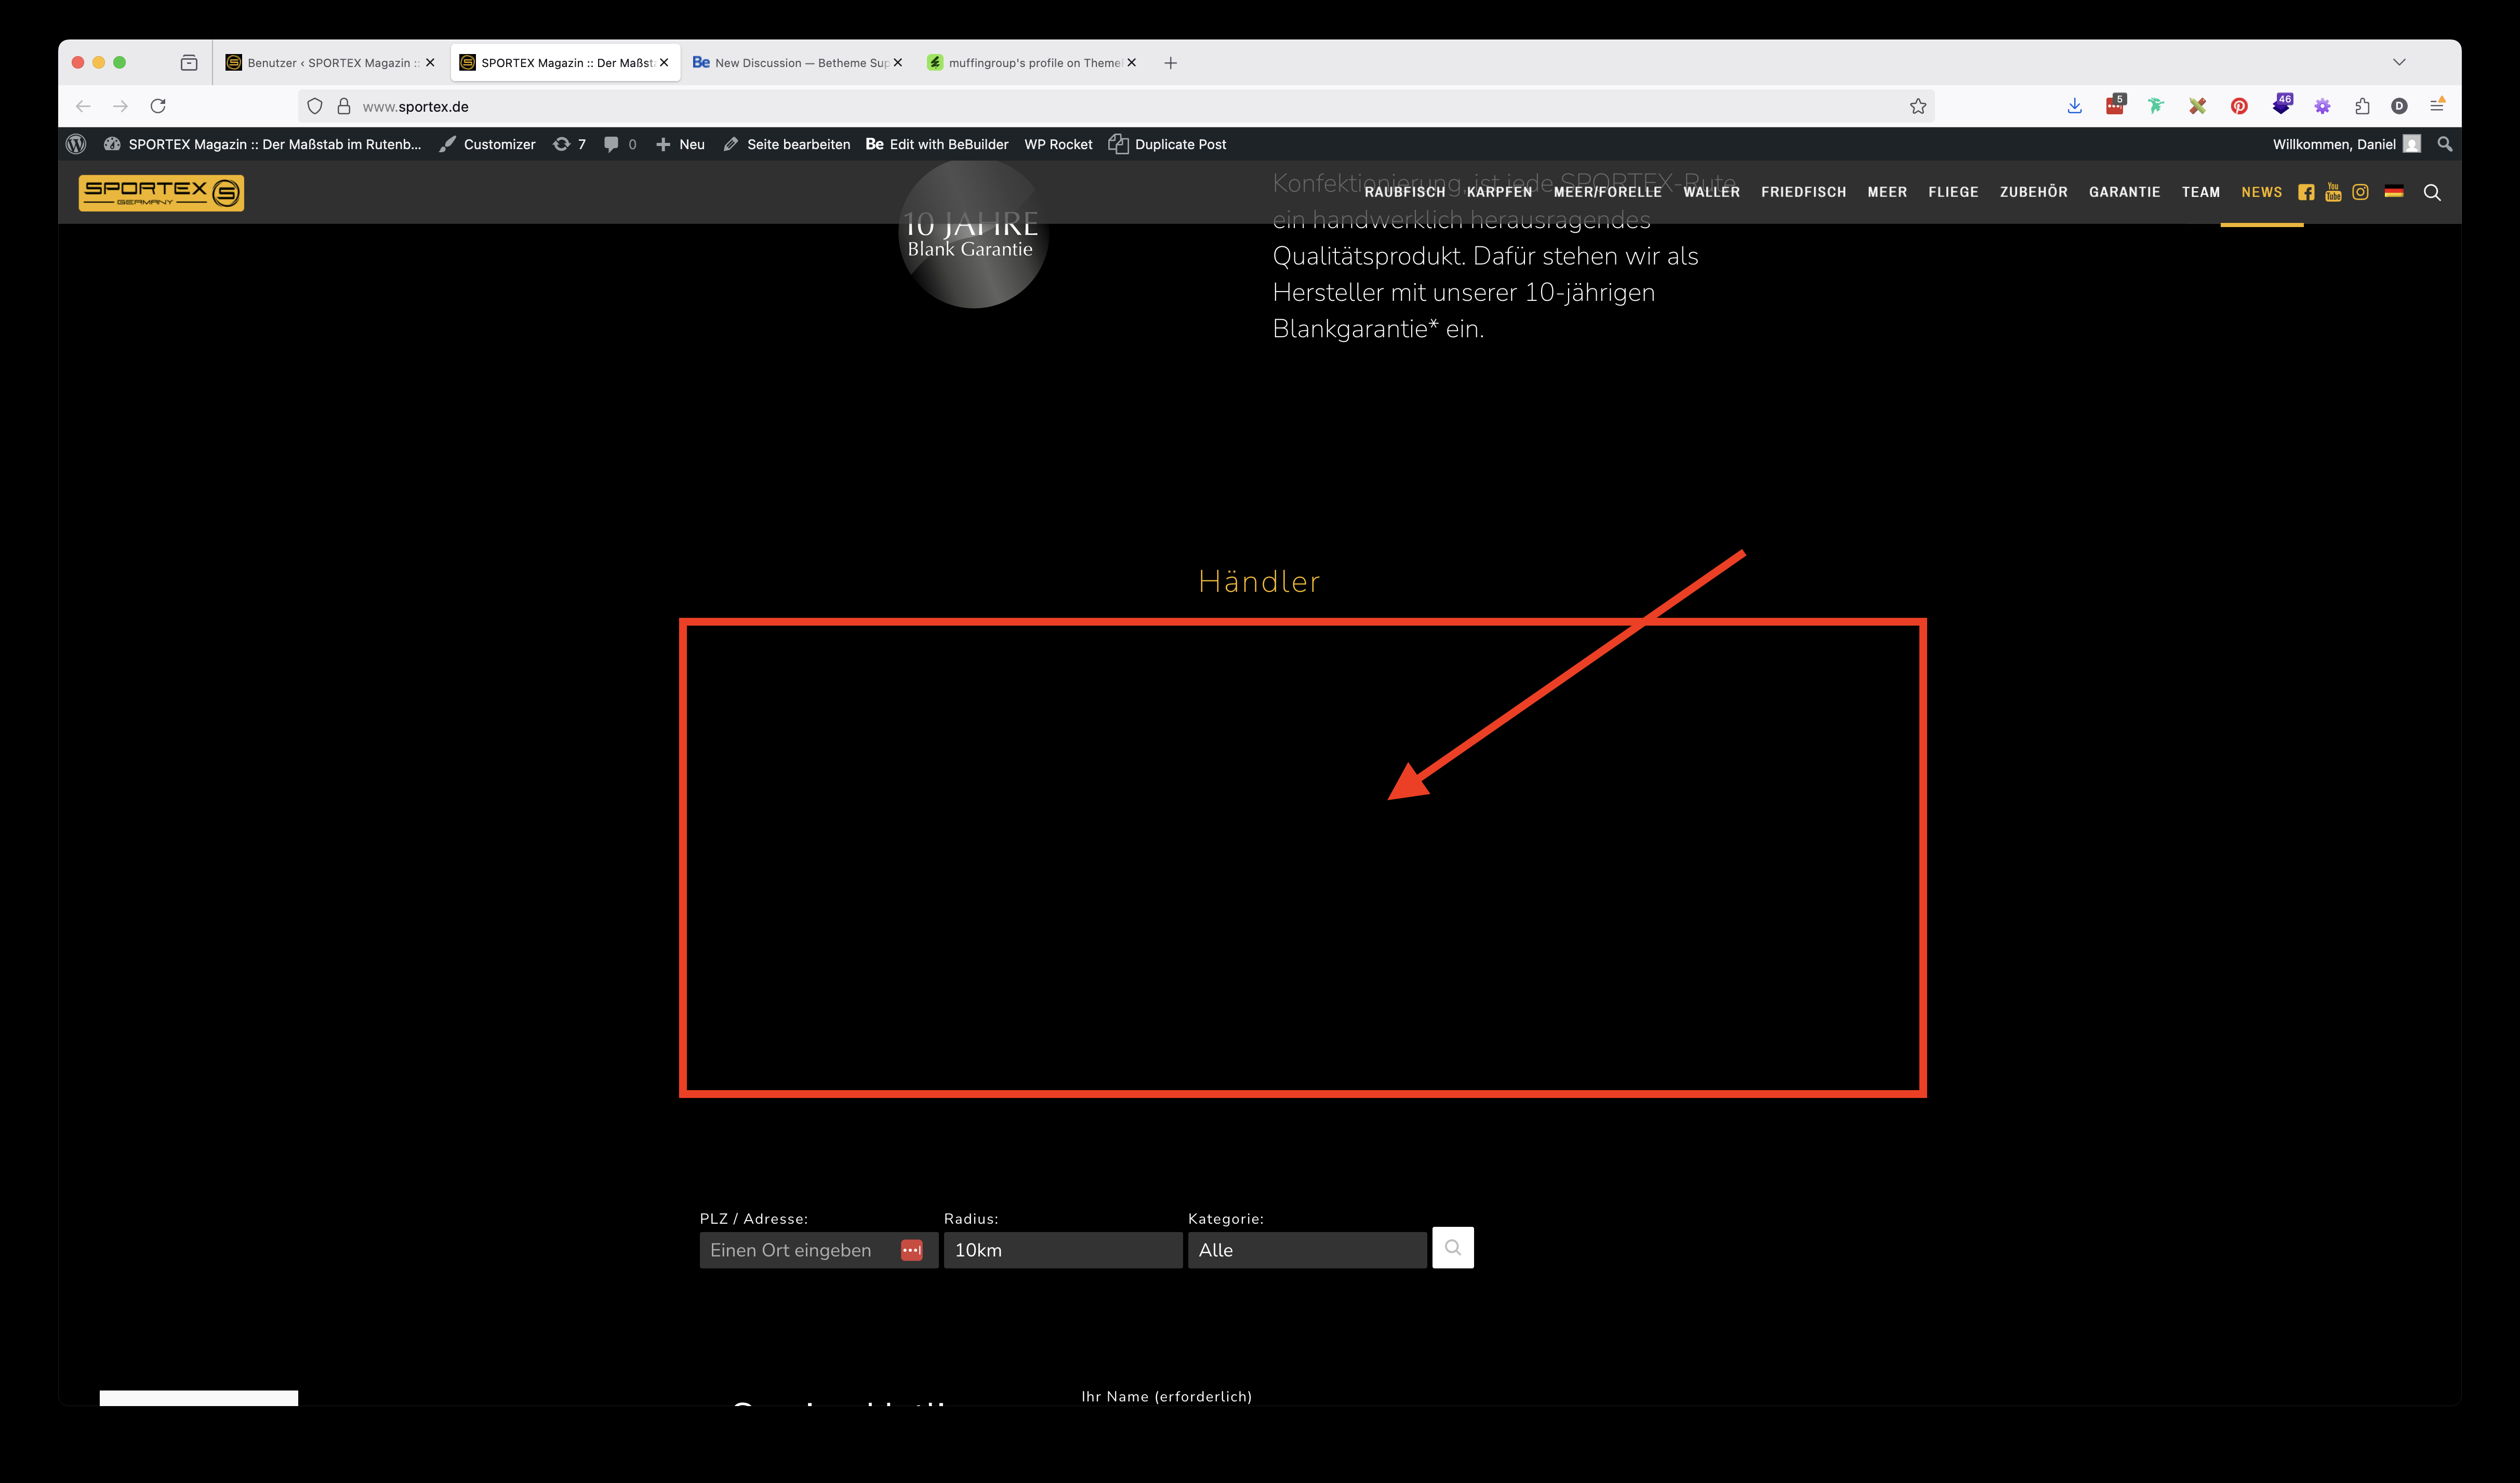The image size is (2520, 1483).
Task: Click the WordPress admin bar search icon
Action: pyautogui.click(x=2444, y=144)
